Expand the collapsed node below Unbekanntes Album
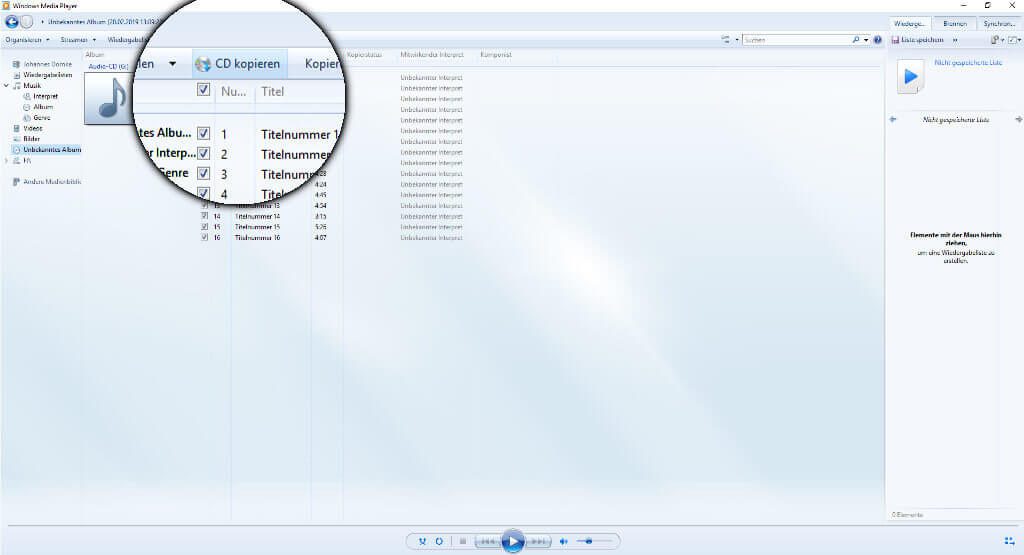1024x555 pixels. 7,161
